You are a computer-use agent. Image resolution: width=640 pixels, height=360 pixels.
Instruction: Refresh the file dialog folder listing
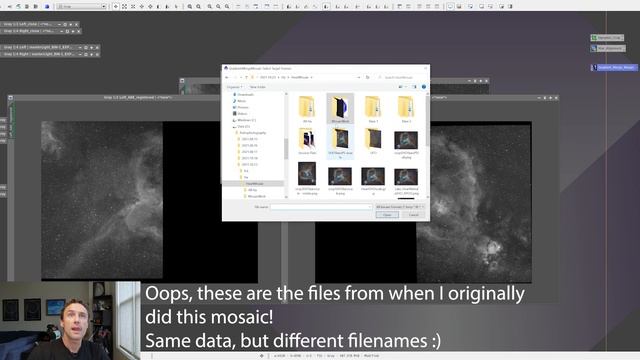pos(367,77)
